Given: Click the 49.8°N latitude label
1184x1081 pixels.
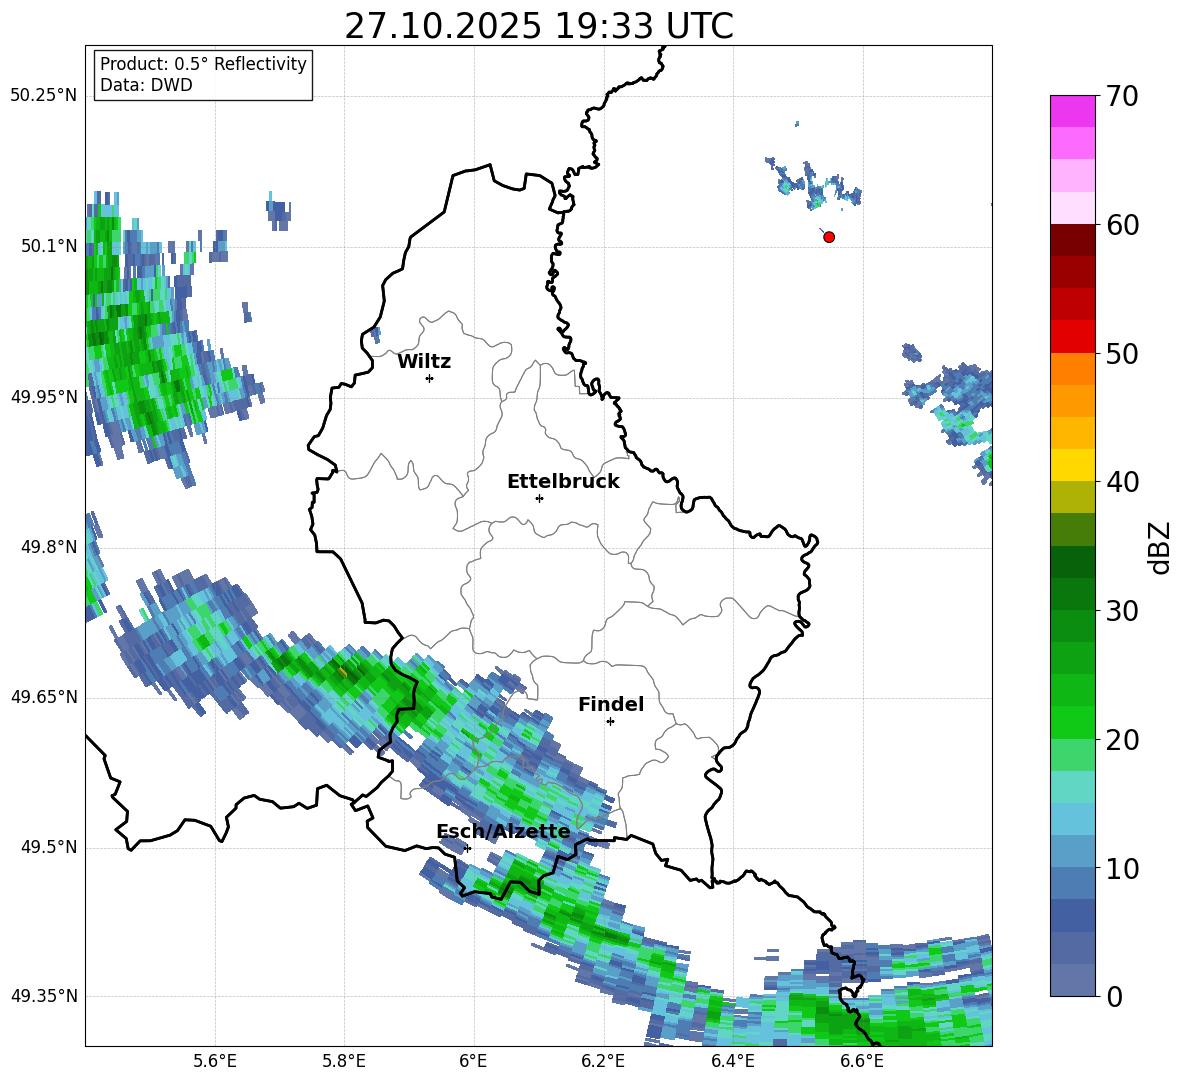Looking at the screenshot, I should [49, 547].
